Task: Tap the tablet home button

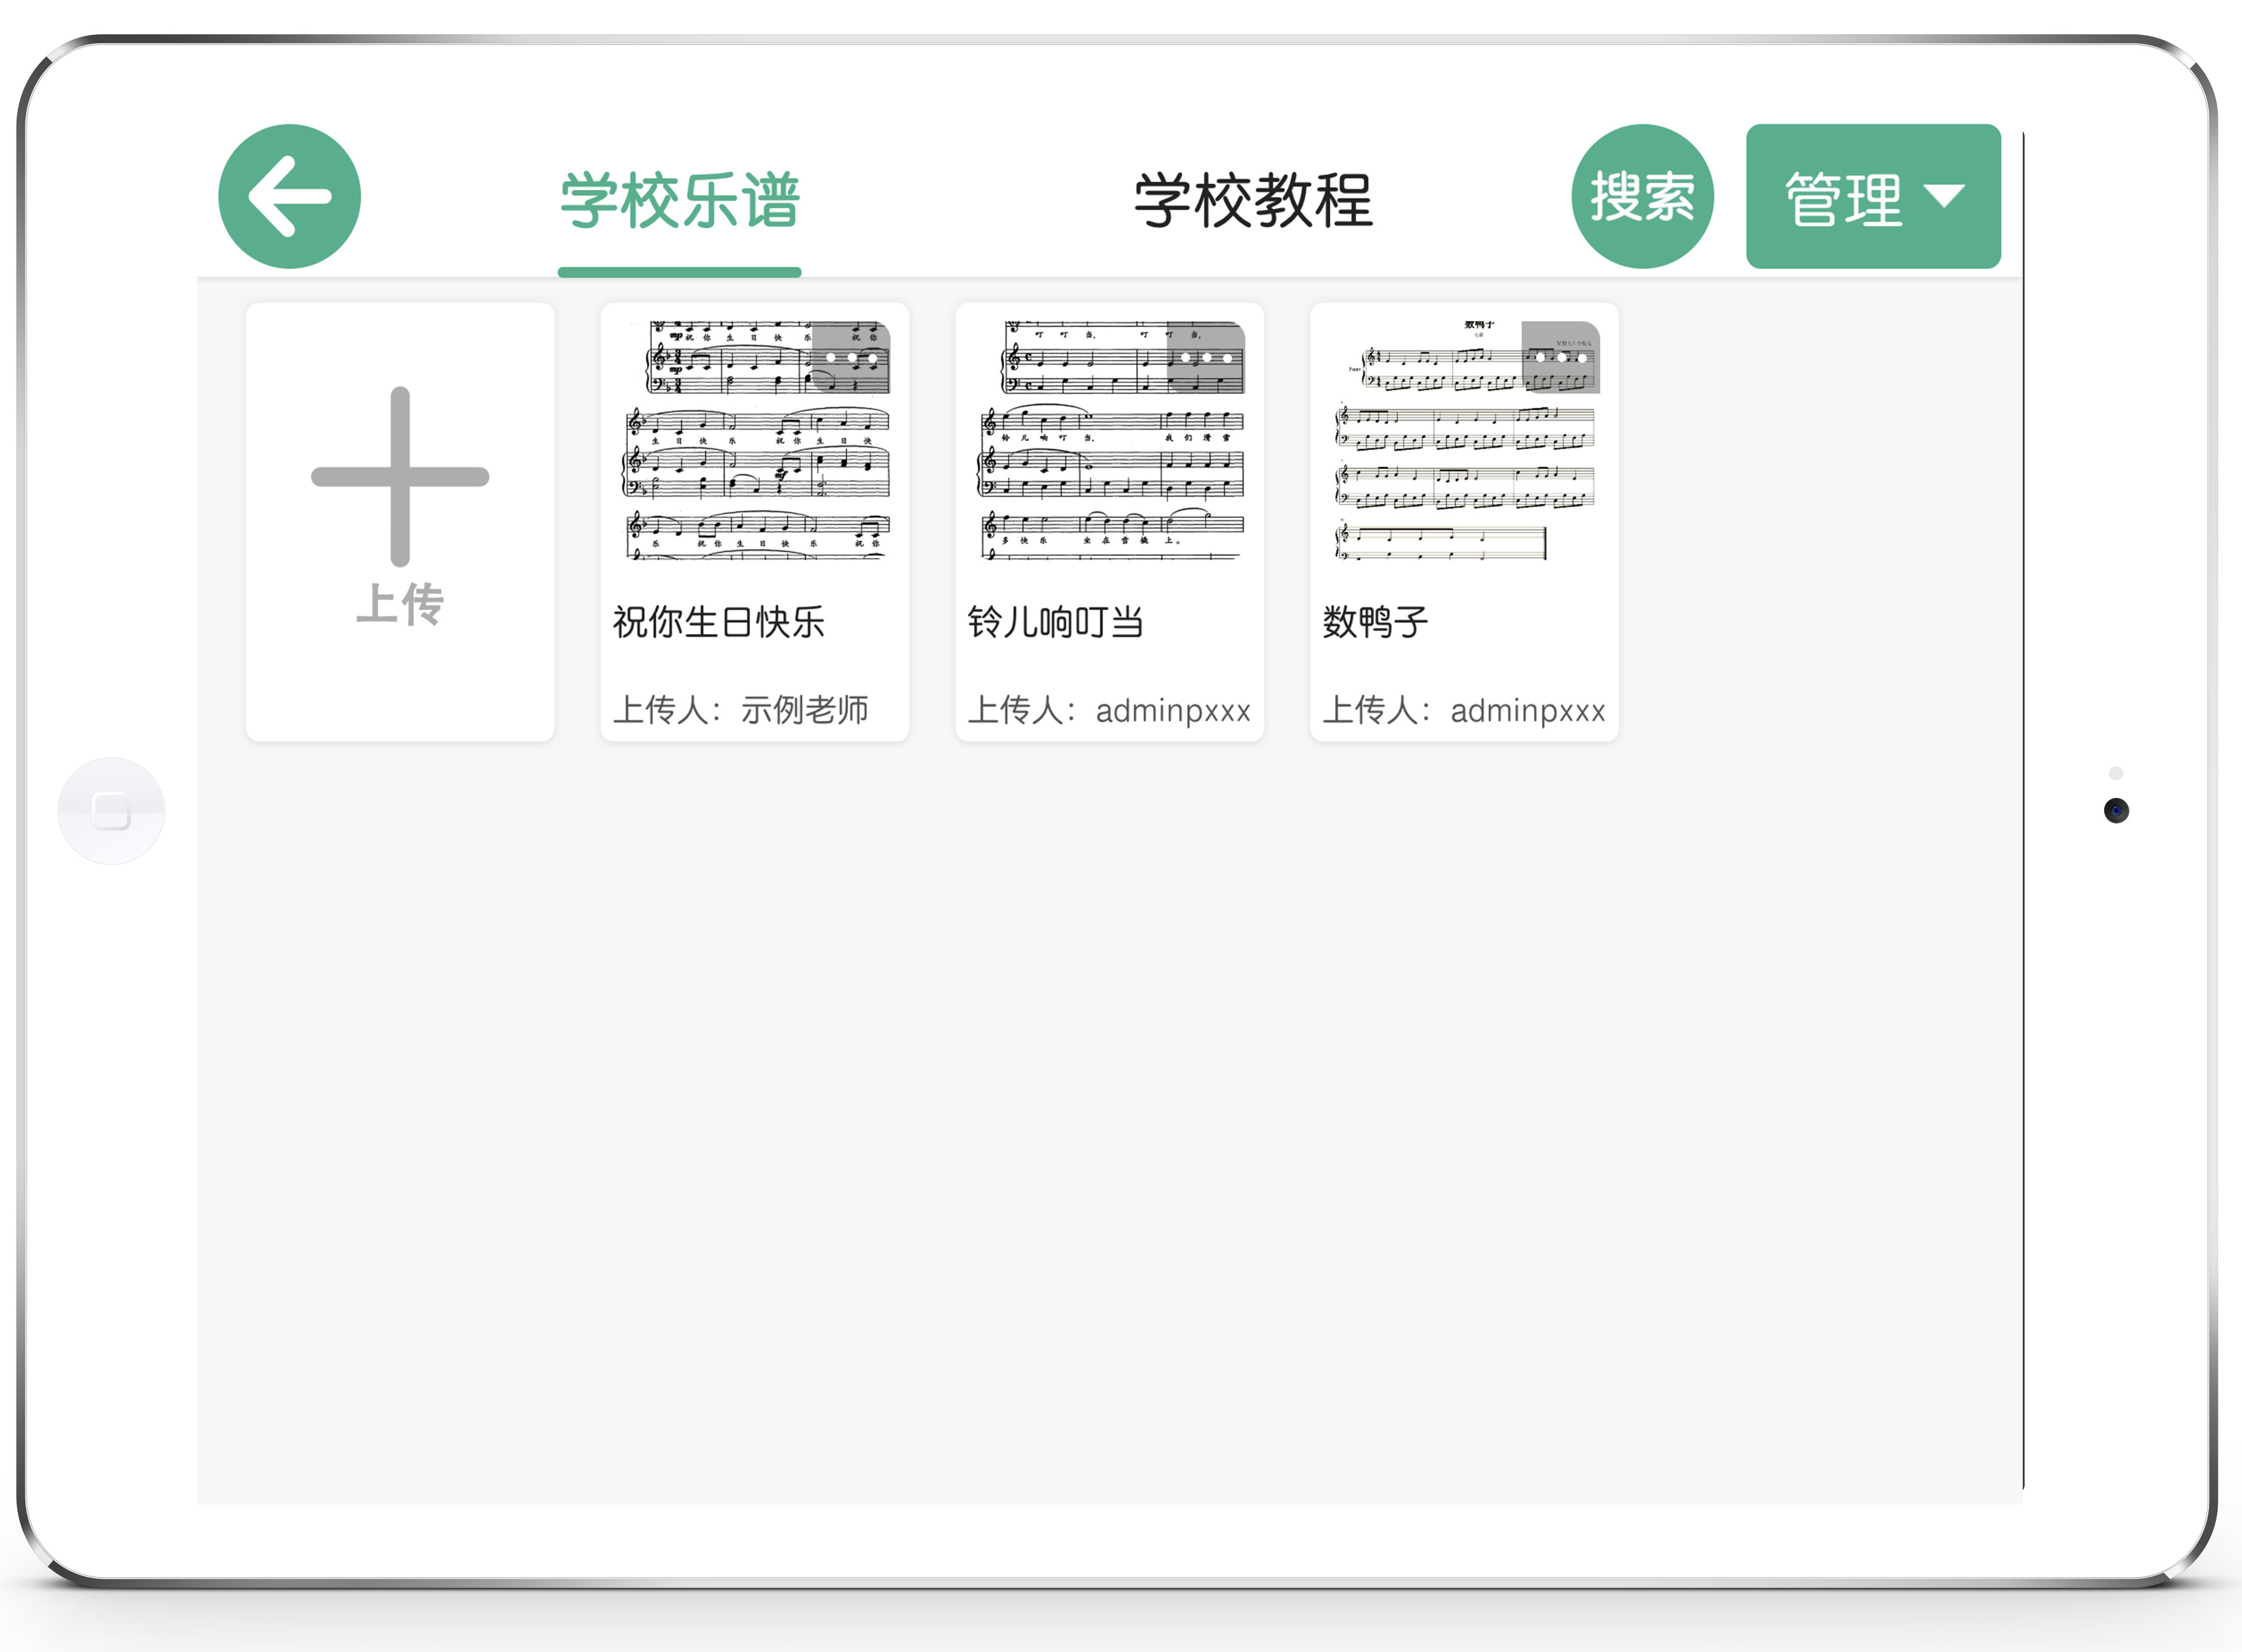Action: [111, 810]
